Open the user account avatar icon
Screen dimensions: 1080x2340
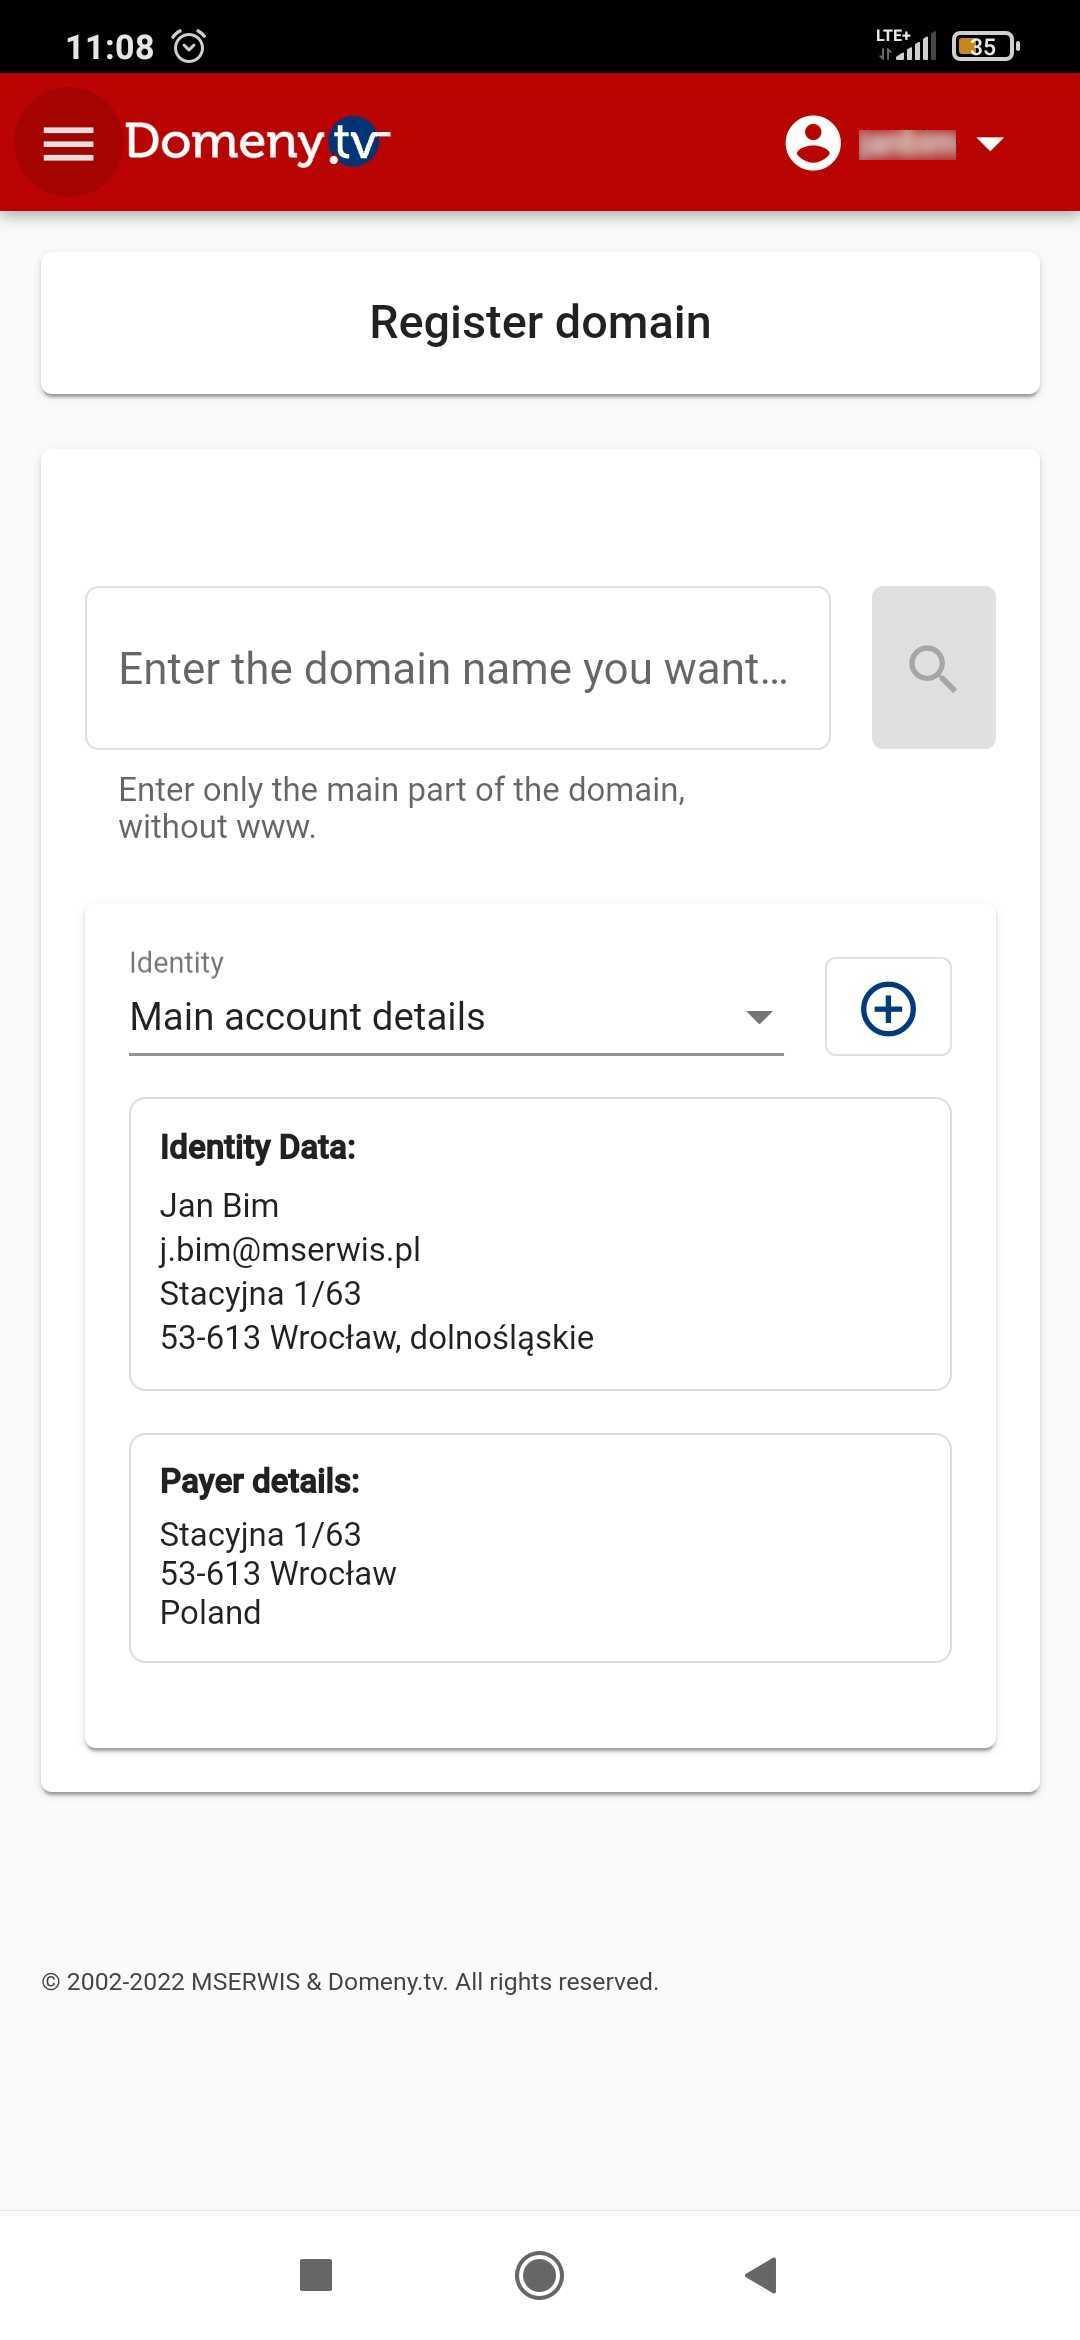pos(813,143)
